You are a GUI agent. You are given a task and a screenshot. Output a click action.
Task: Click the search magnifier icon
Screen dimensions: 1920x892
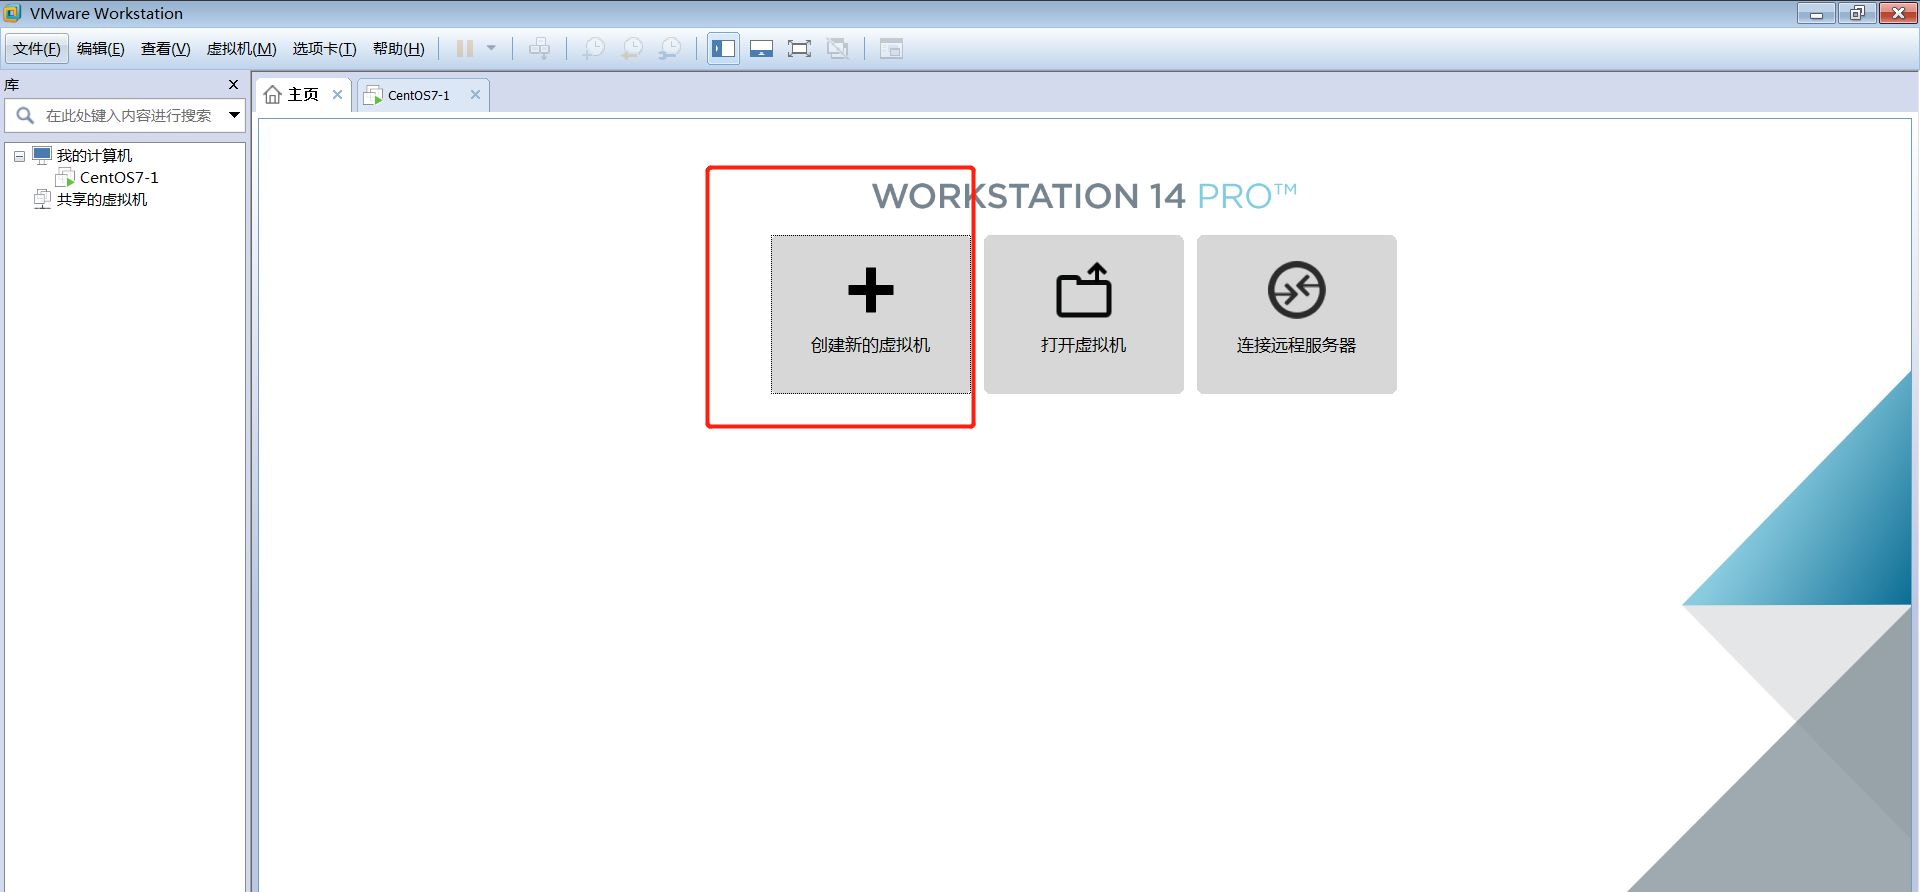(25, 115)
